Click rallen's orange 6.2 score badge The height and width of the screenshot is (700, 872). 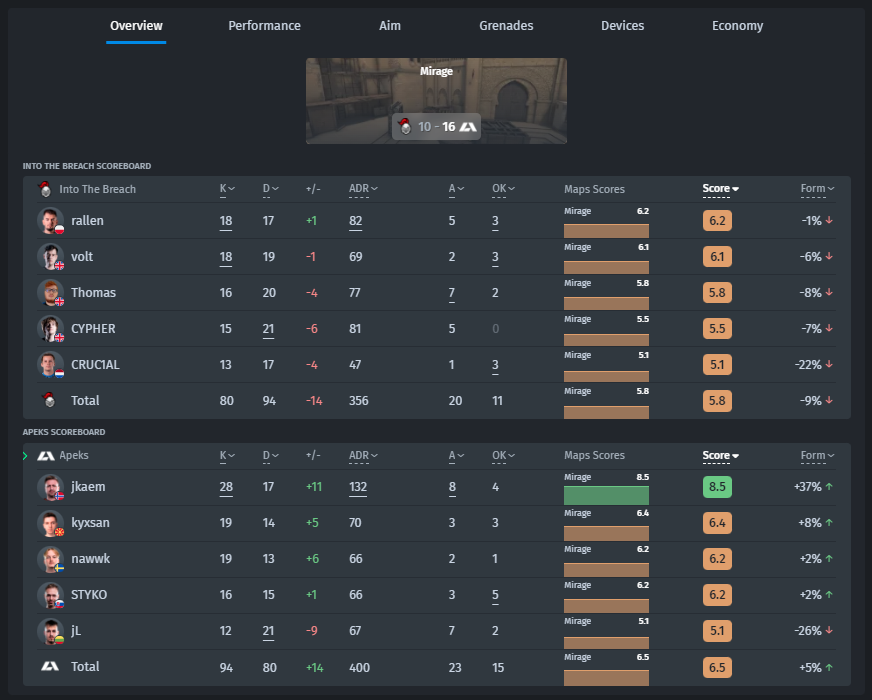coord(717,221)
